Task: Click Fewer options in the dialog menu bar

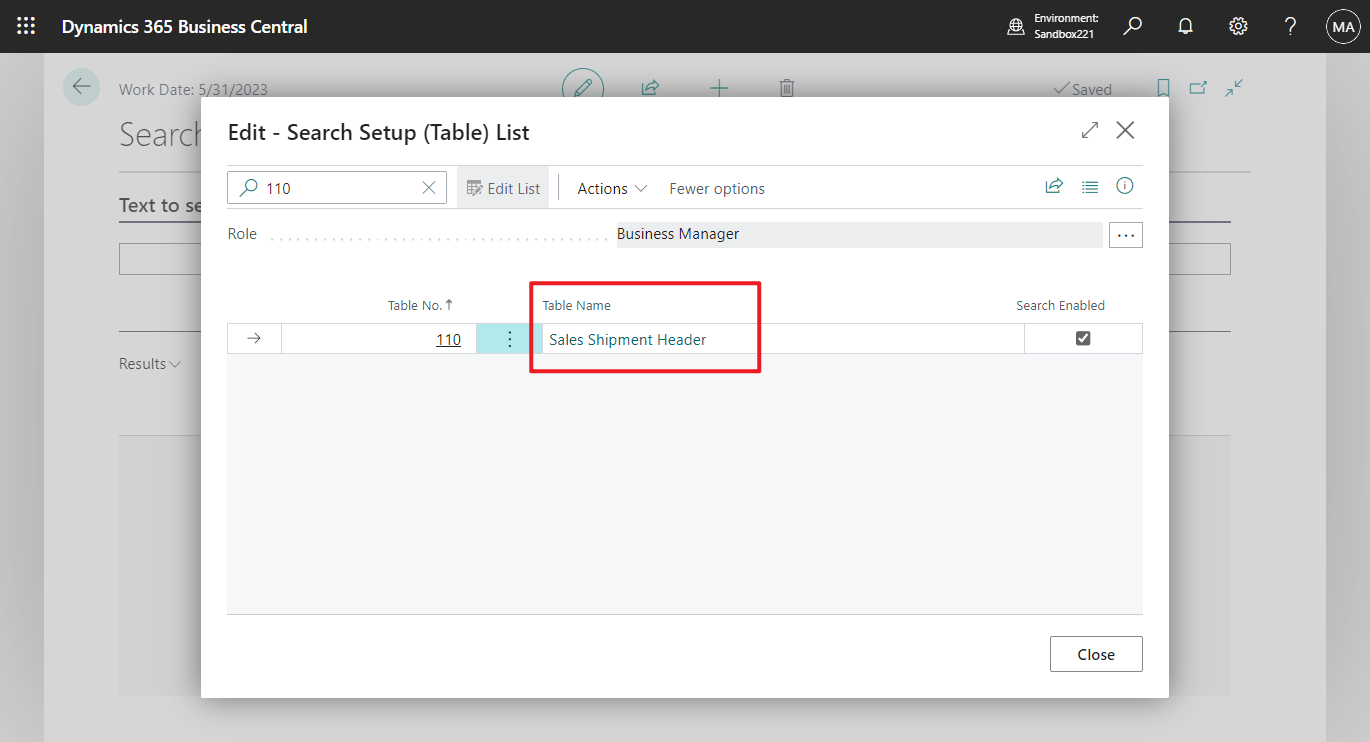Action: pos(716,188)
